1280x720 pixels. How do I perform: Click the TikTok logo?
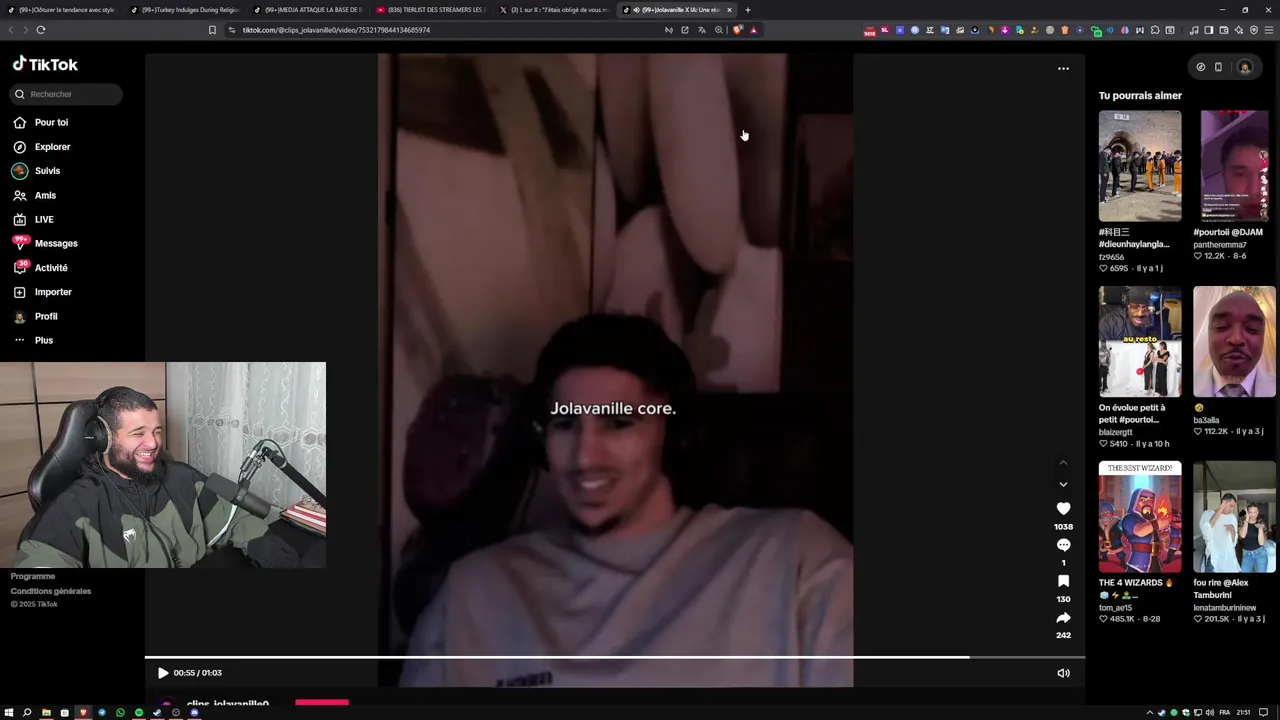tap(45, 64)
